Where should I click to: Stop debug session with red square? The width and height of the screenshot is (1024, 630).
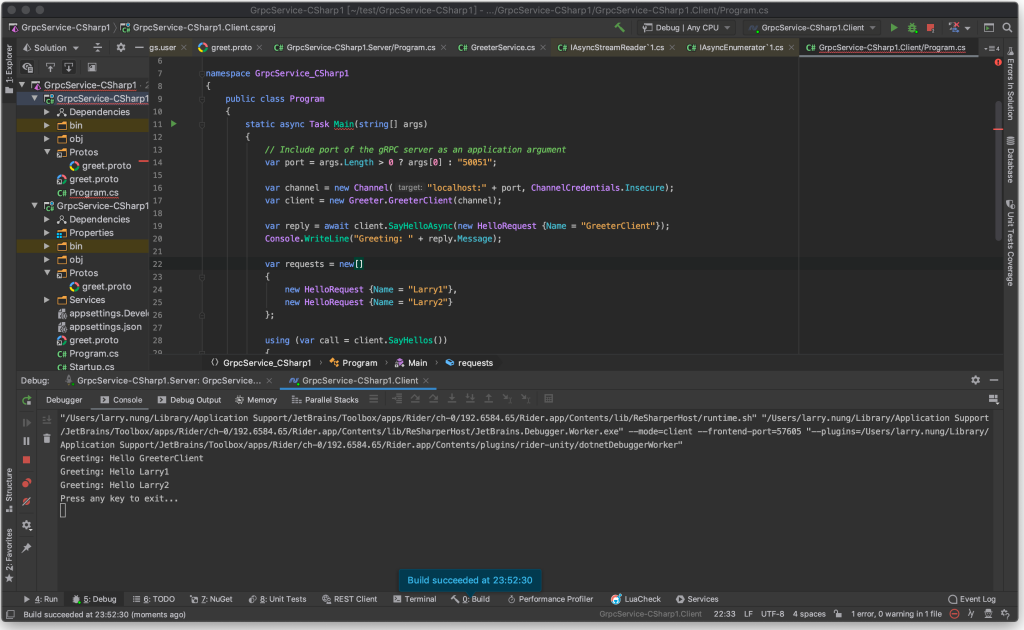tap(27, 460)
